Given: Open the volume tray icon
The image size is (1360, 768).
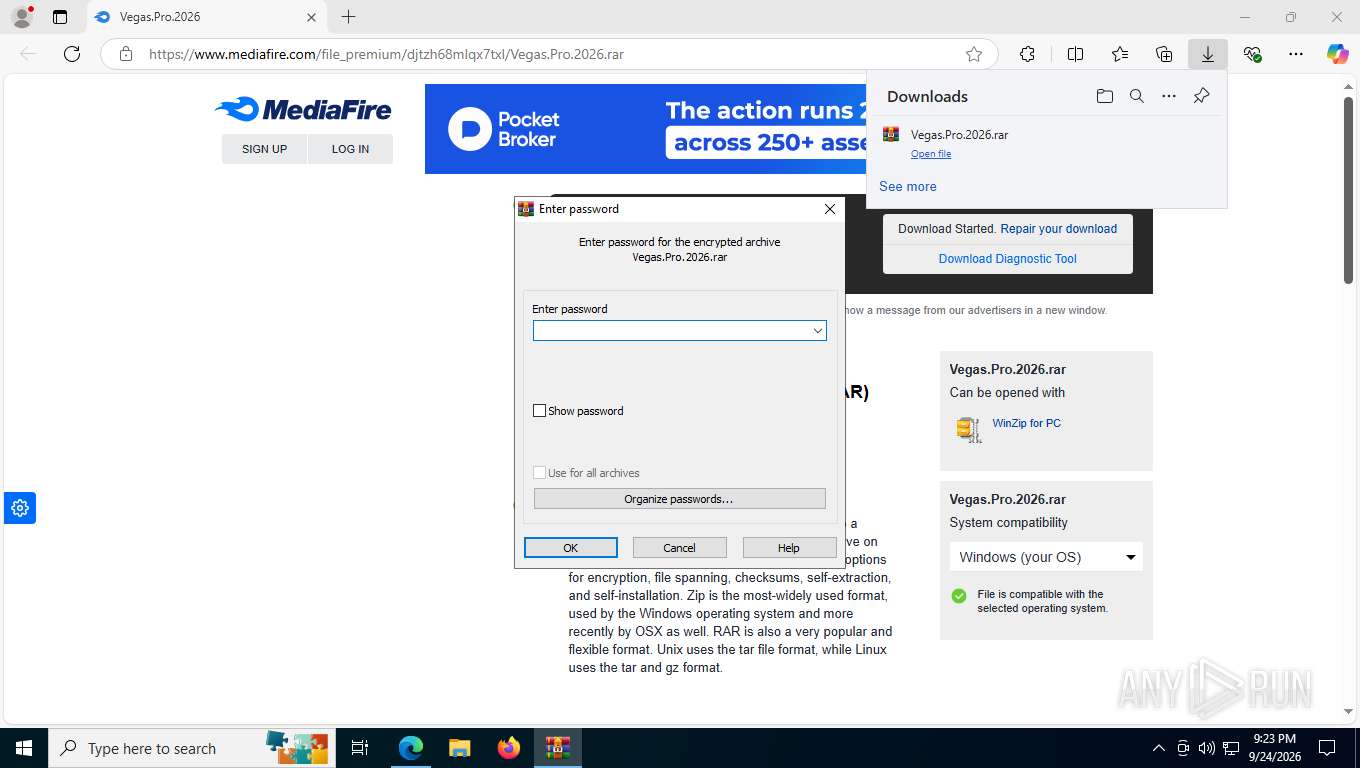Looking at the screenshot, I should (1206, 748).
